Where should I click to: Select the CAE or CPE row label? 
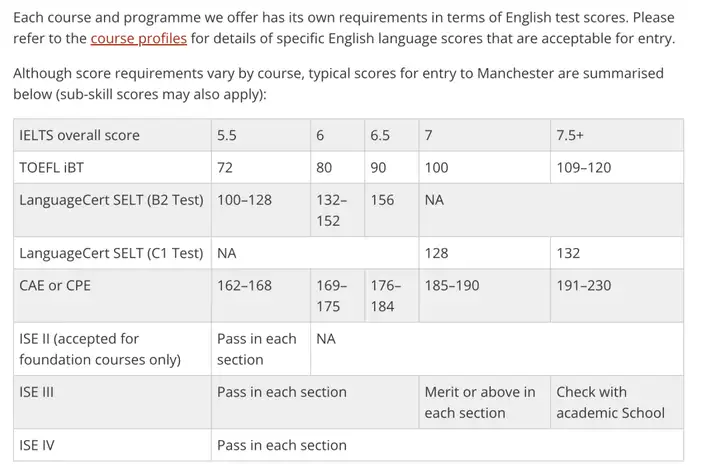click(x=112, y=295)
